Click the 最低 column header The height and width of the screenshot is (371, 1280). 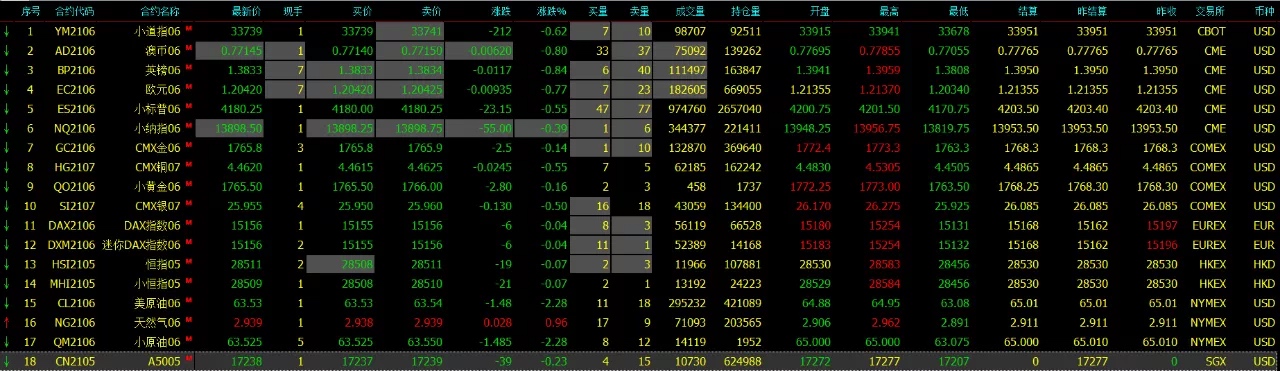click(x=959, y=11)
